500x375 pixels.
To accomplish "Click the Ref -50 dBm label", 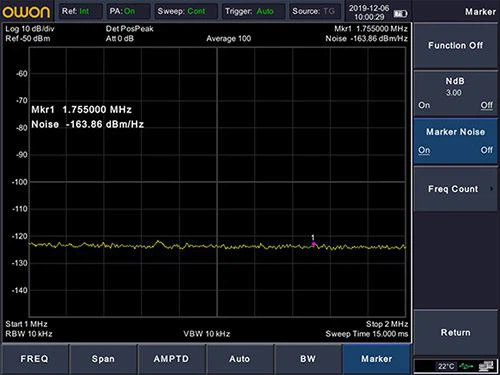I will (28, 39).
